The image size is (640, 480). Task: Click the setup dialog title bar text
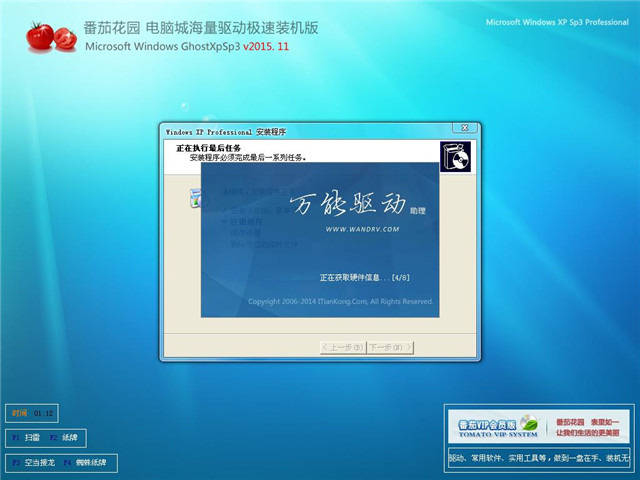[226, 132]
